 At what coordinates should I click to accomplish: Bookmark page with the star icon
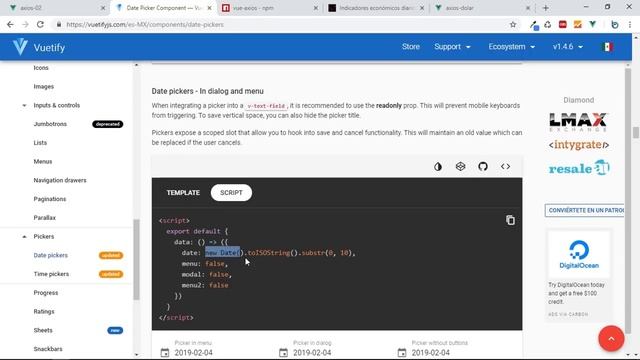tap(513, 24)
